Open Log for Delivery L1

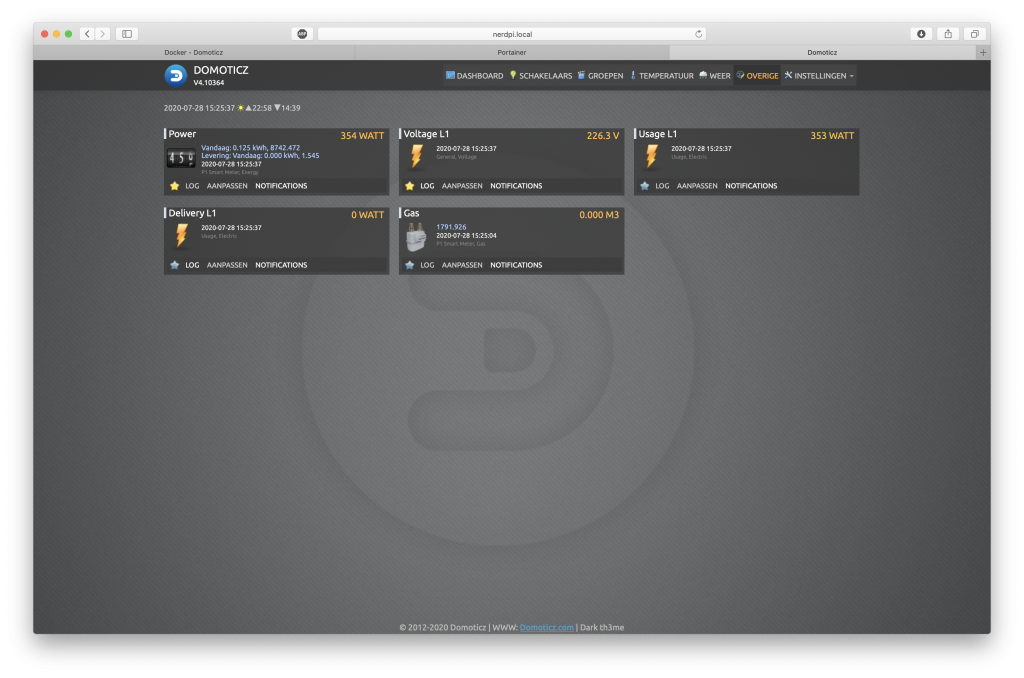click(192, 265)
